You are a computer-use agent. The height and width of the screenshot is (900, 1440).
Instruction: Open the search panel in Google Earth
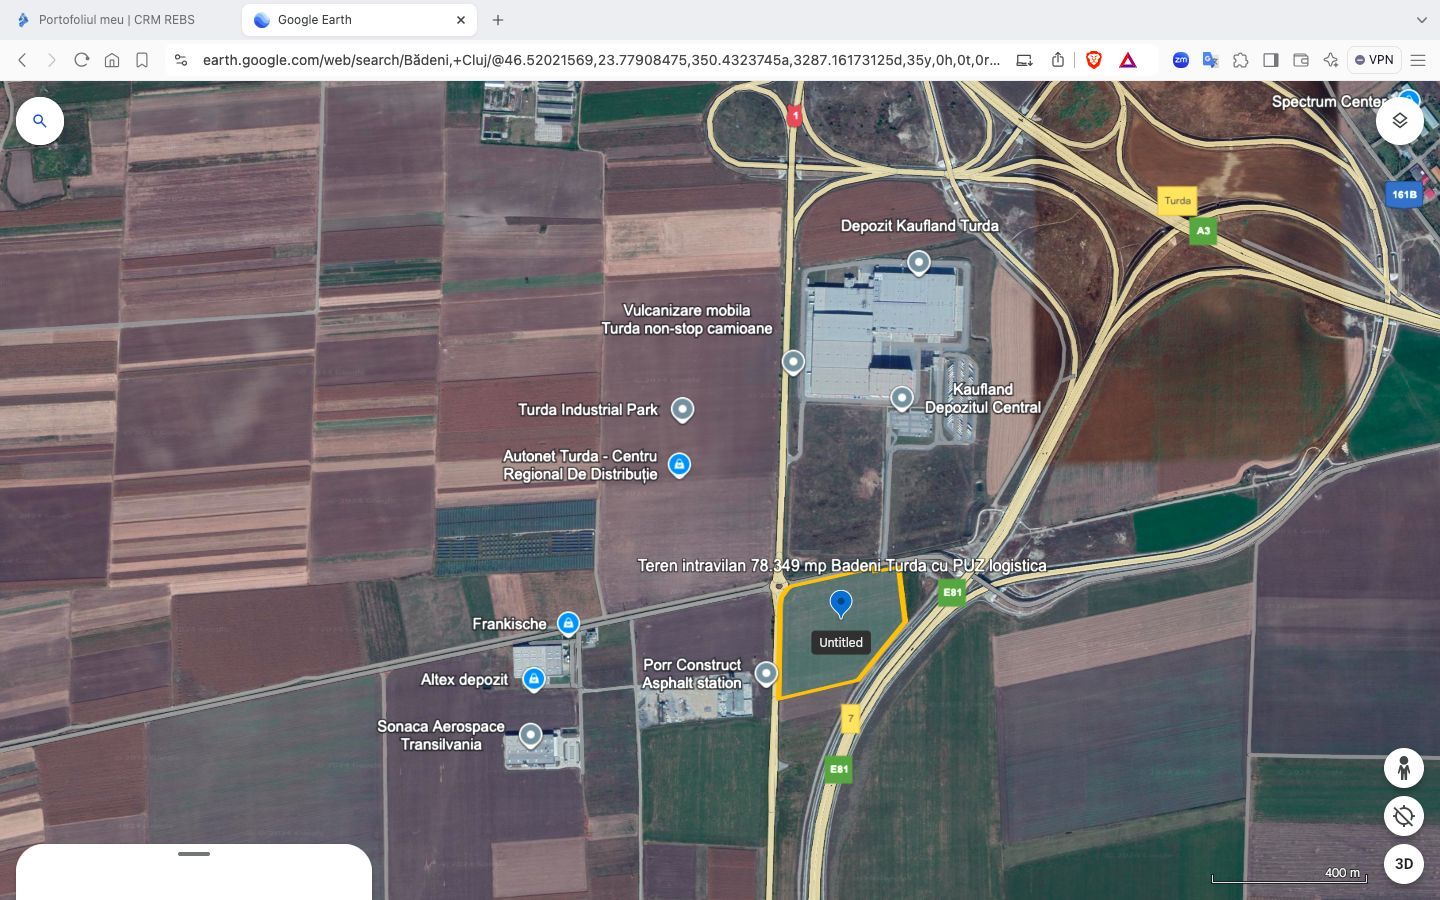tap(40, 120)
